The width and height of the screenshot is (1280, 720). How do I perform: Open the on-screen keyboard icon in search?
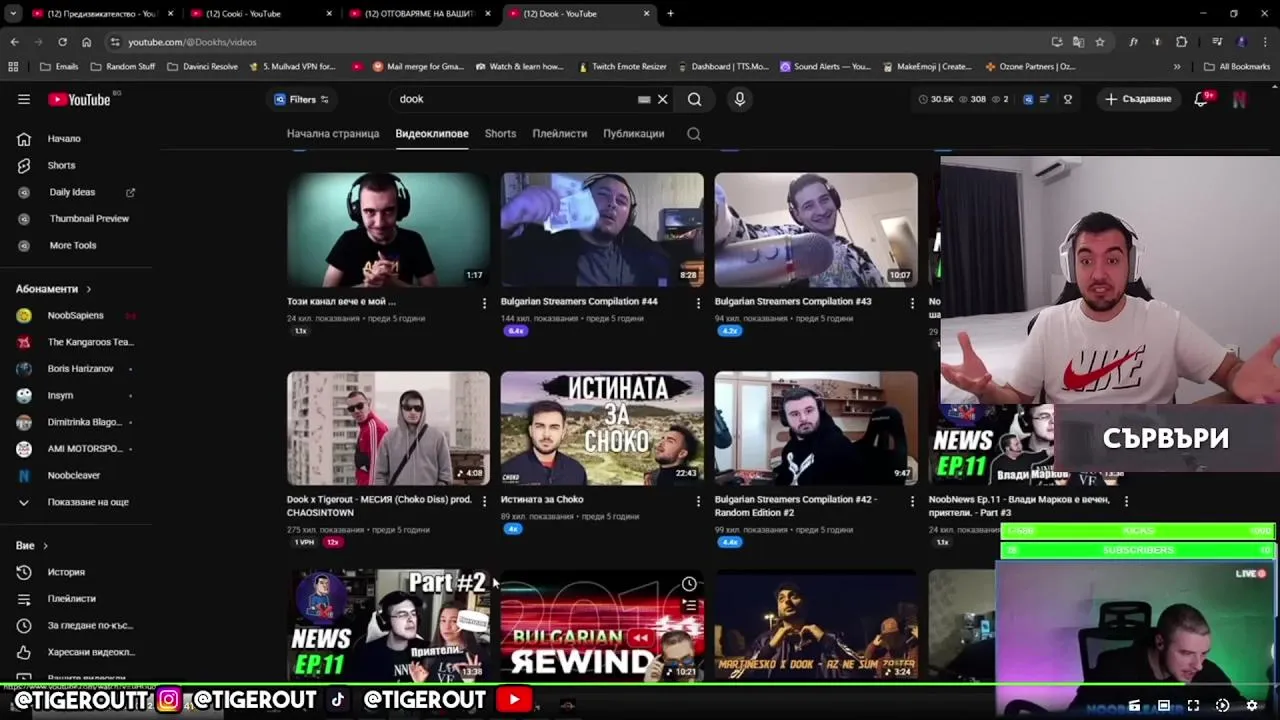click(x=644, y=99)
